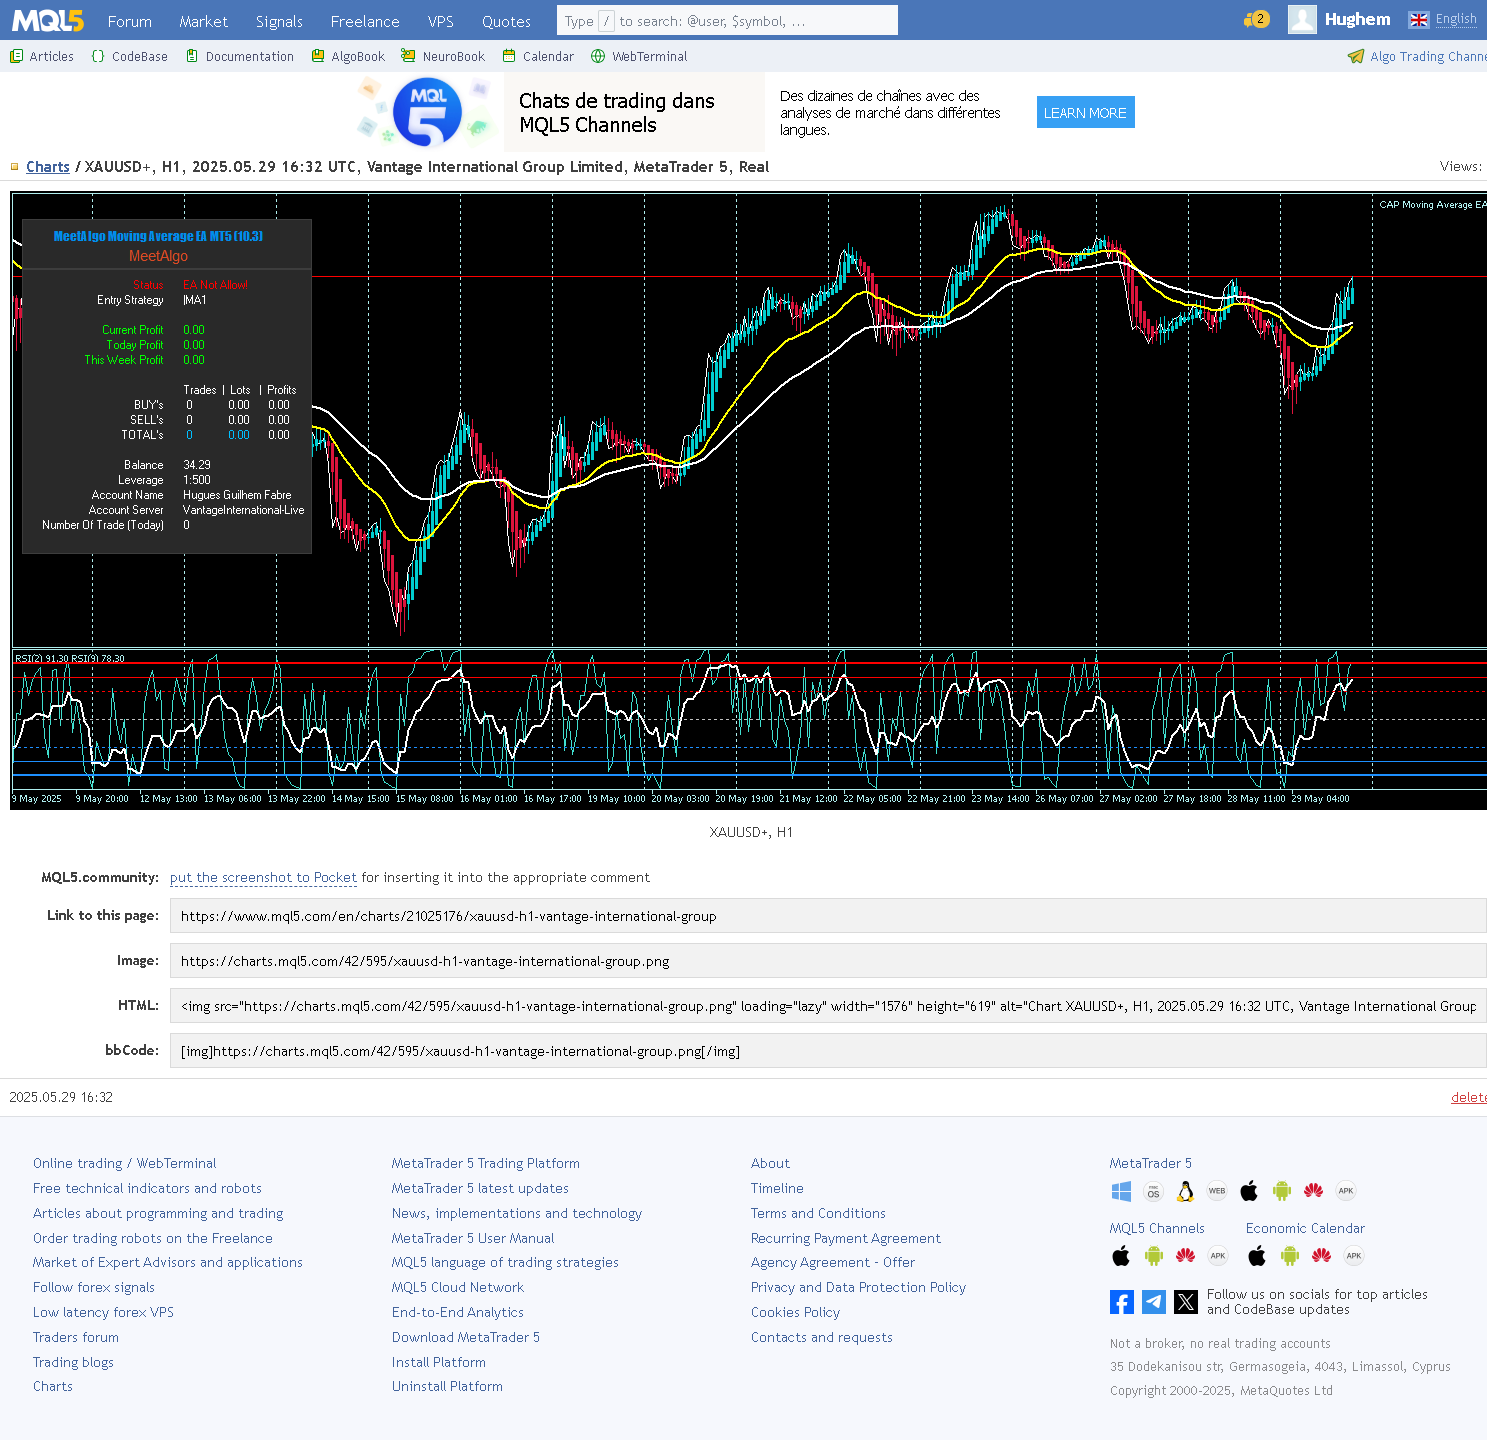Image resolution: width=1487 pixels, height=1440 pixels.
Task: Select the 'Link to this page' URL field
Action: 828,916
